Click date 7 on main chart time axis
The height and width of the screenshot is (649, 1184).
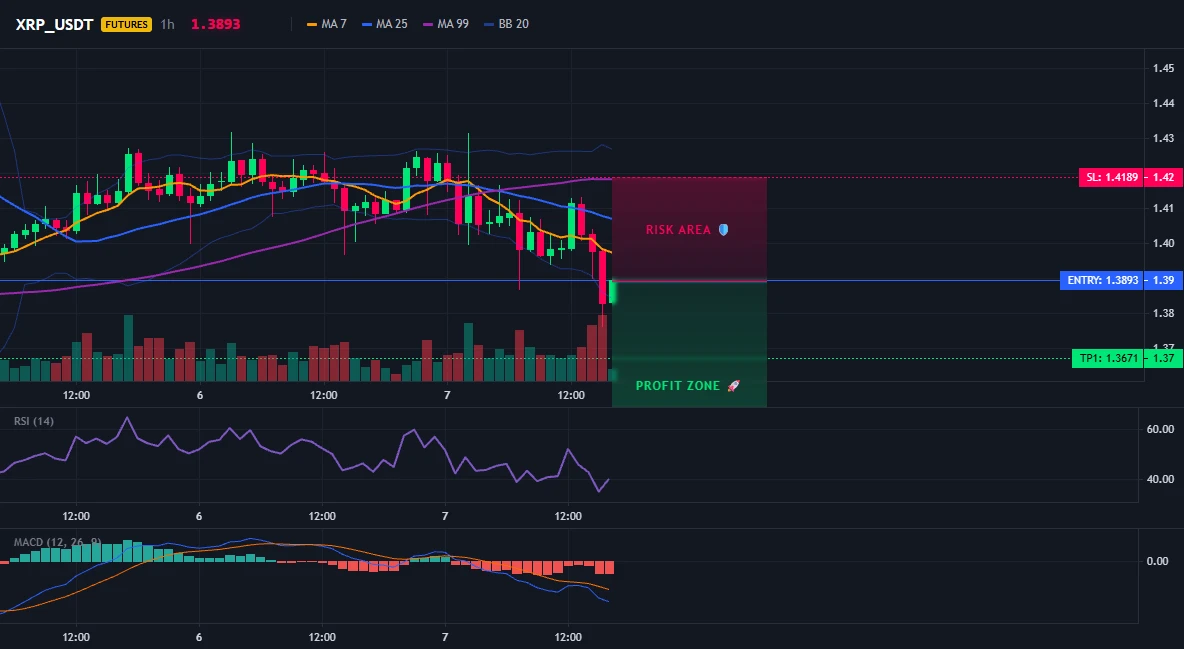tap(447, 395)
